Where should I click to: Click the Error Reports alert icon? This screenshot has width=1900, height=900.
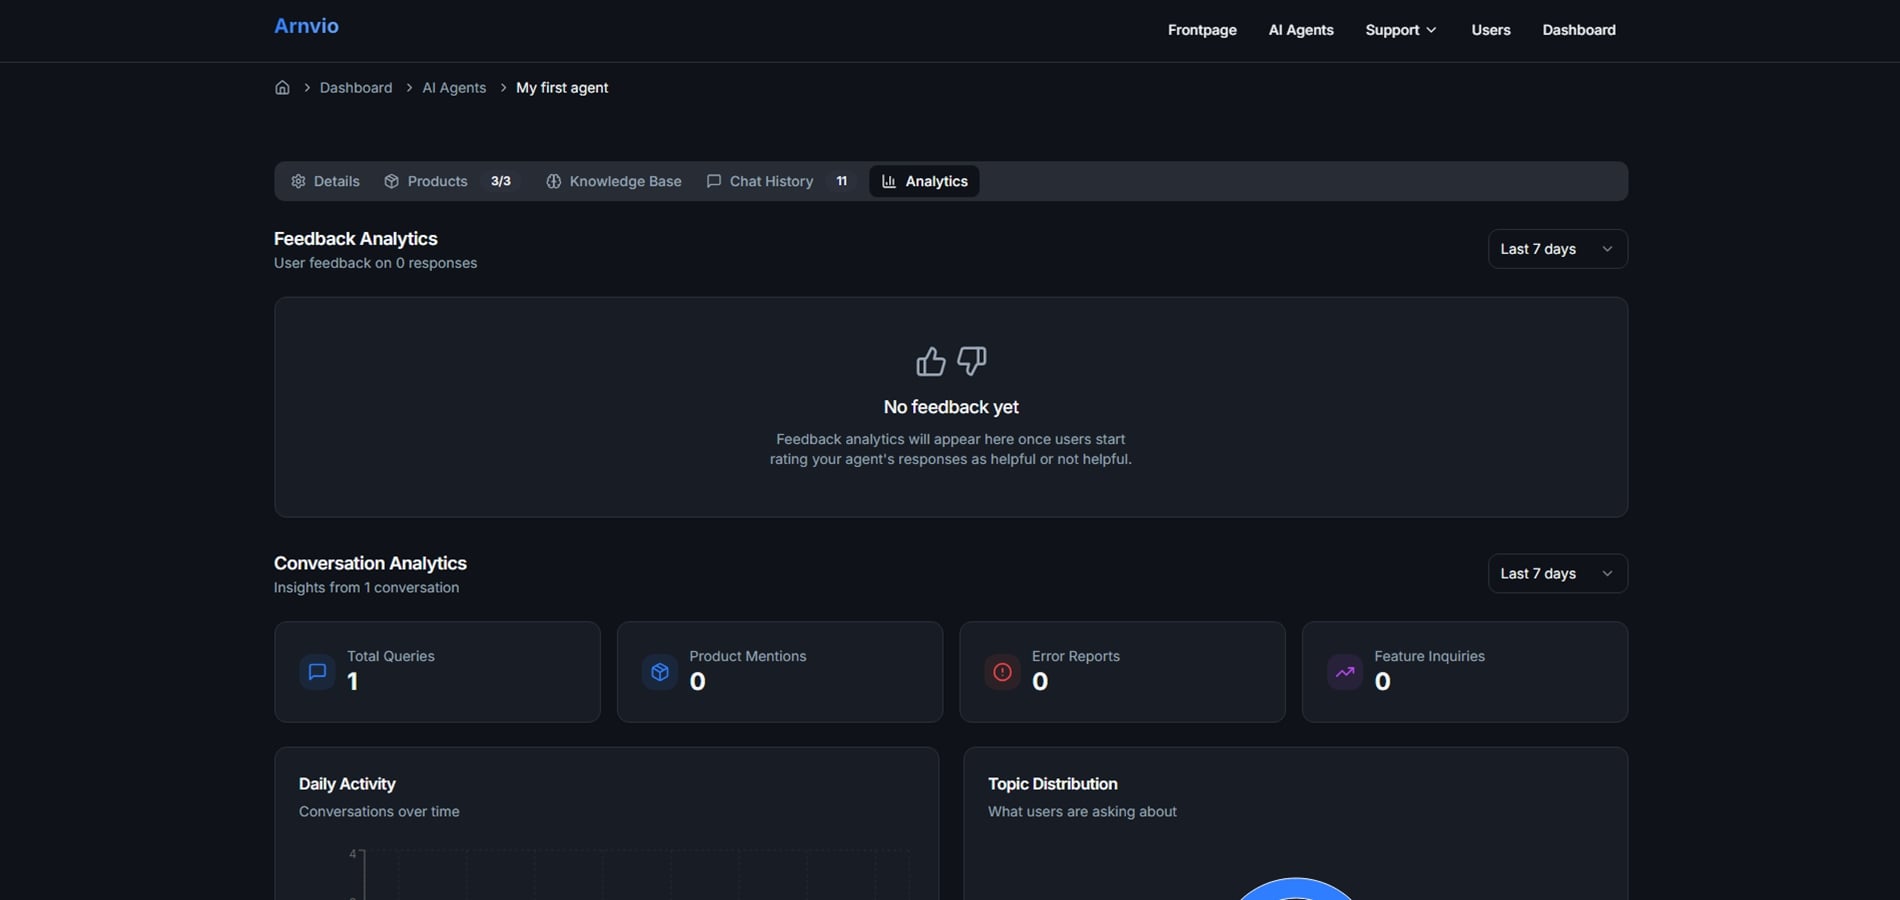click(1002, 672)
